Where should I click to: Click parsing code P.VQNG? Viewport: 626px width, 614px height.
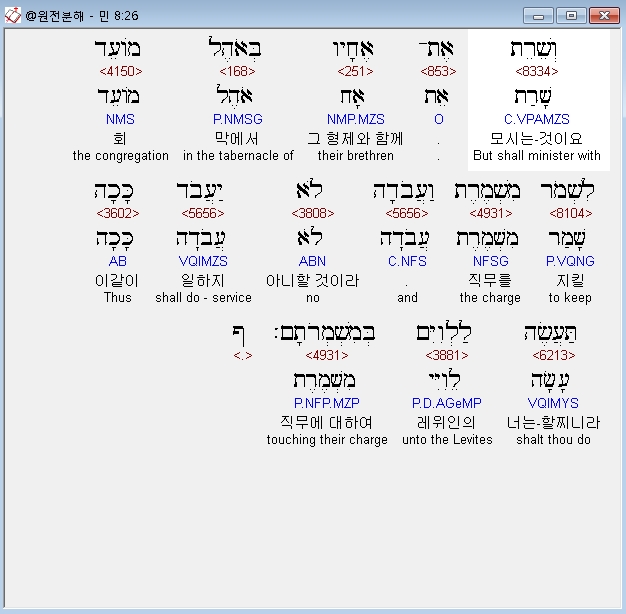[x=570, y=261]
